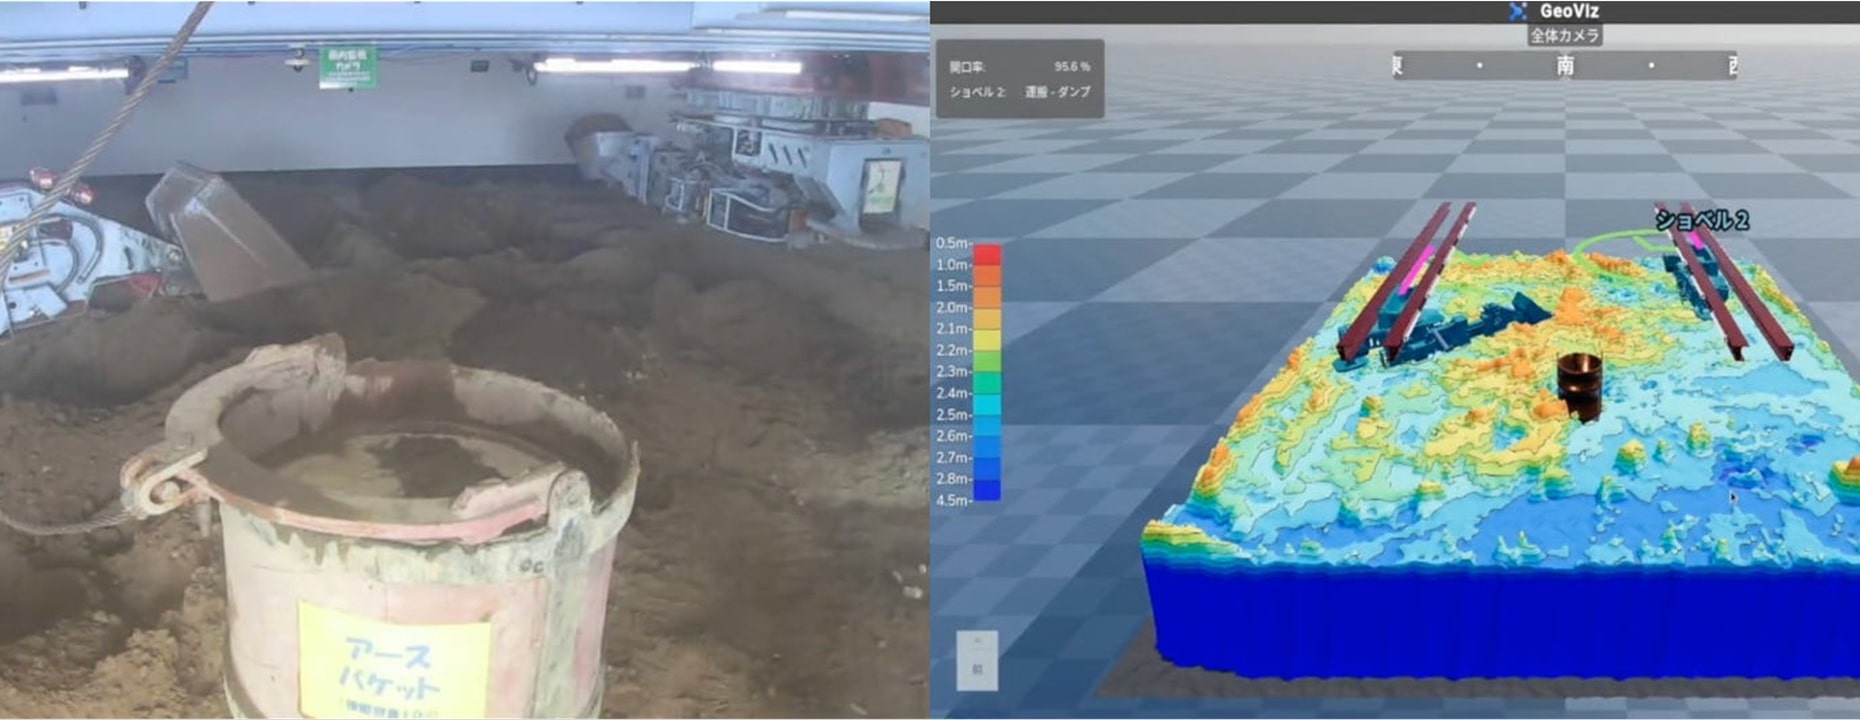This screenshot has width=1860, height=720.
Task: Click the ショベル2 運搬-ダンプ status row
Action: tap(1019, 92)
